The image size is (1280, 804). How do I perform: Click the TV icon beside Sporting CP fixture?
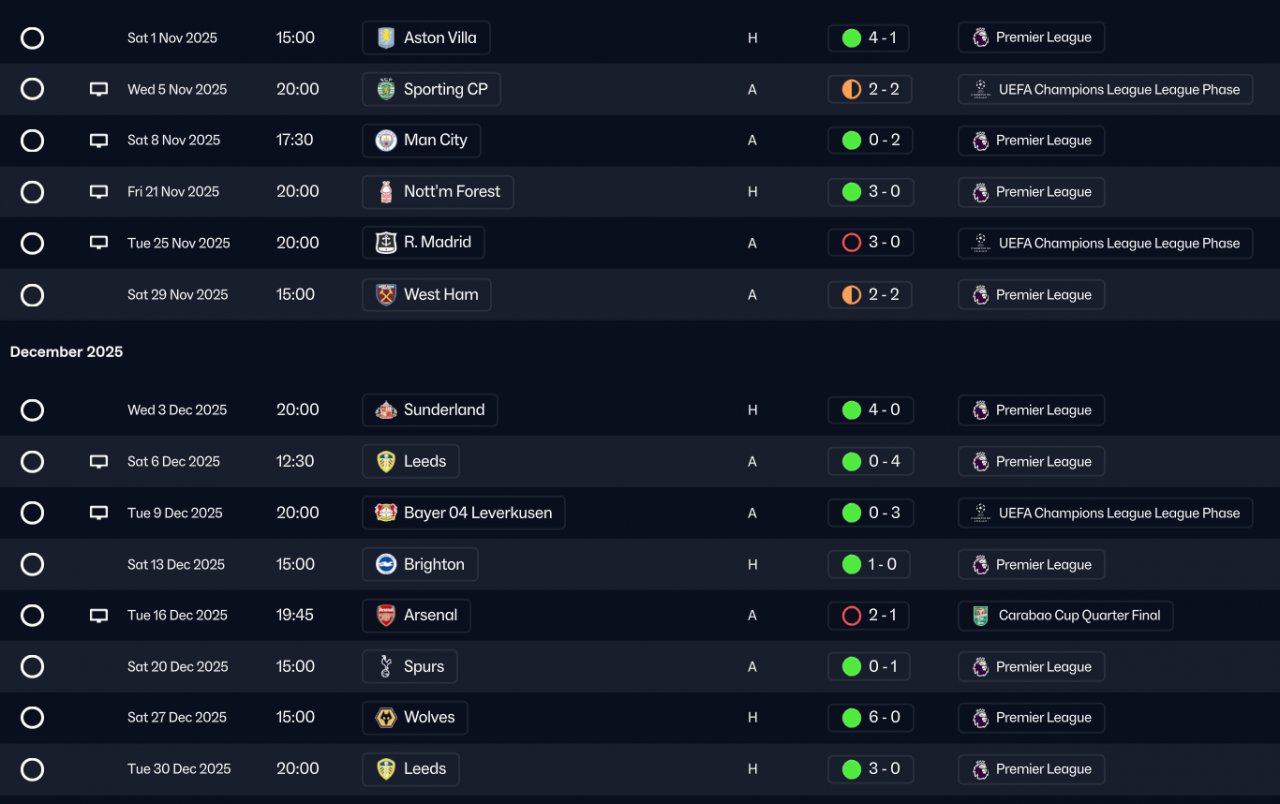98,89
